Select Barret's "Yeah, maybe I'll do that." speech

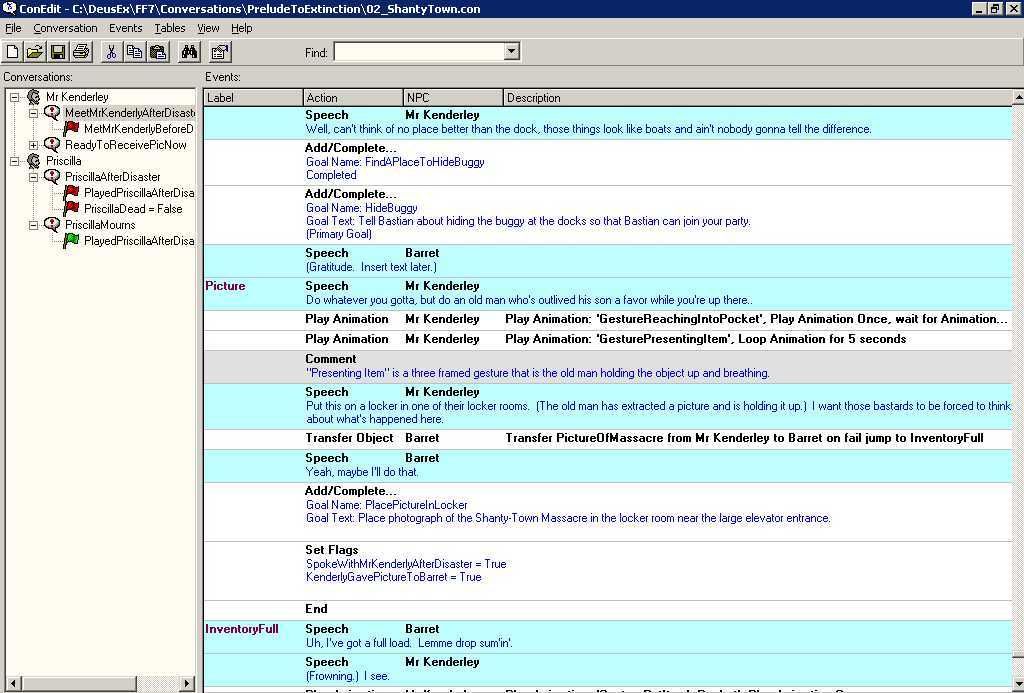click(608, 466)
